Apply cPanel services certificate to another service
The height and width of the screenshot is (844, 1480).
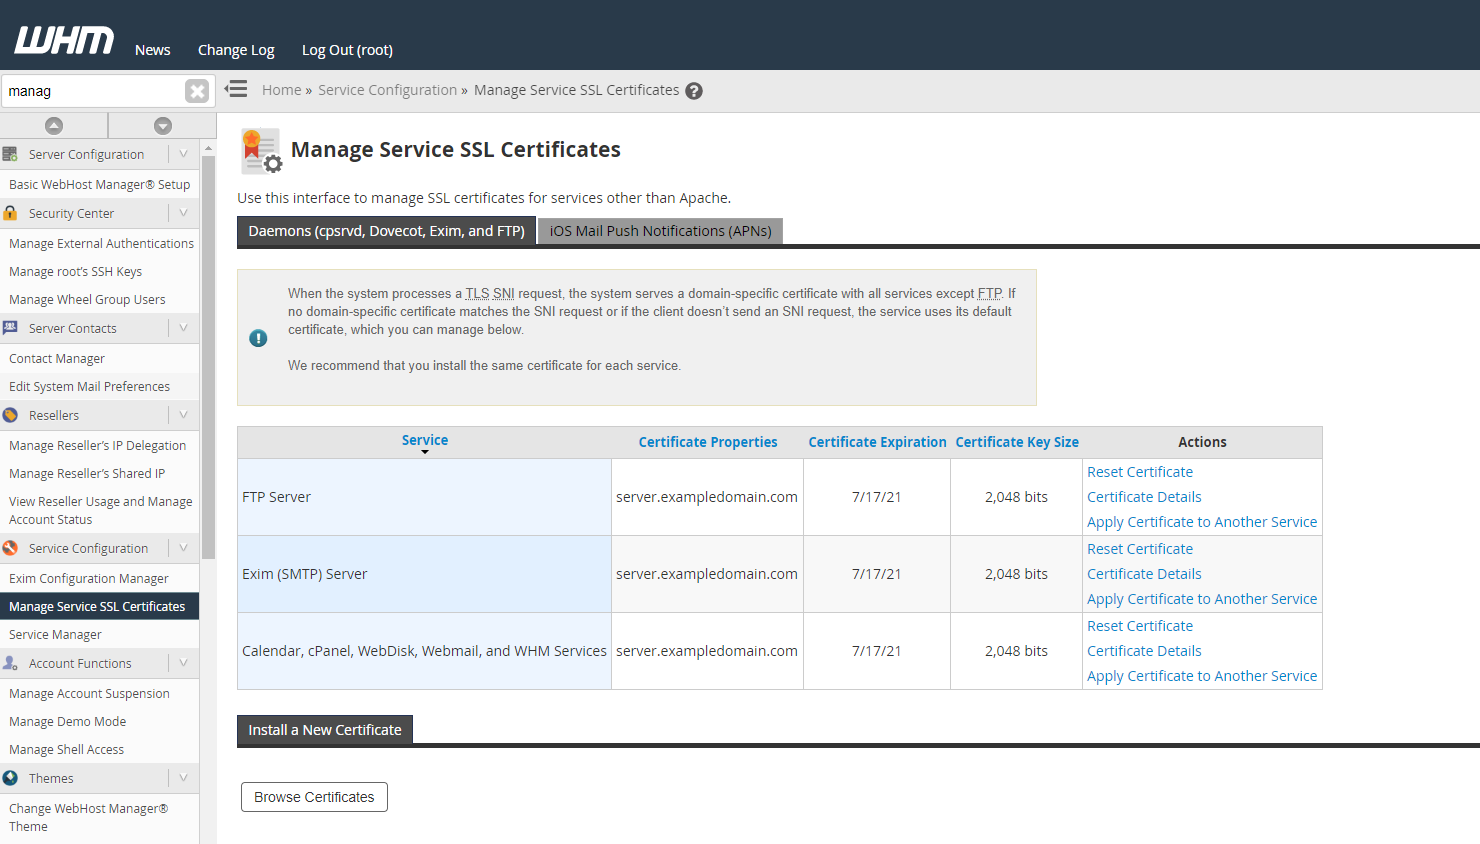[1202, 676]
